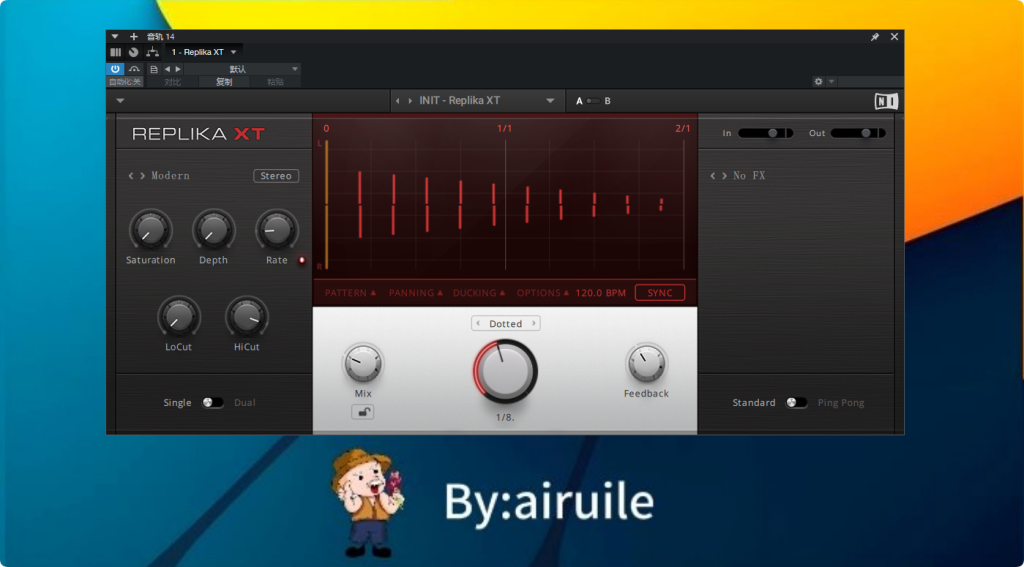
Task: Toggle the SYNC button
Action: [660, 293]
